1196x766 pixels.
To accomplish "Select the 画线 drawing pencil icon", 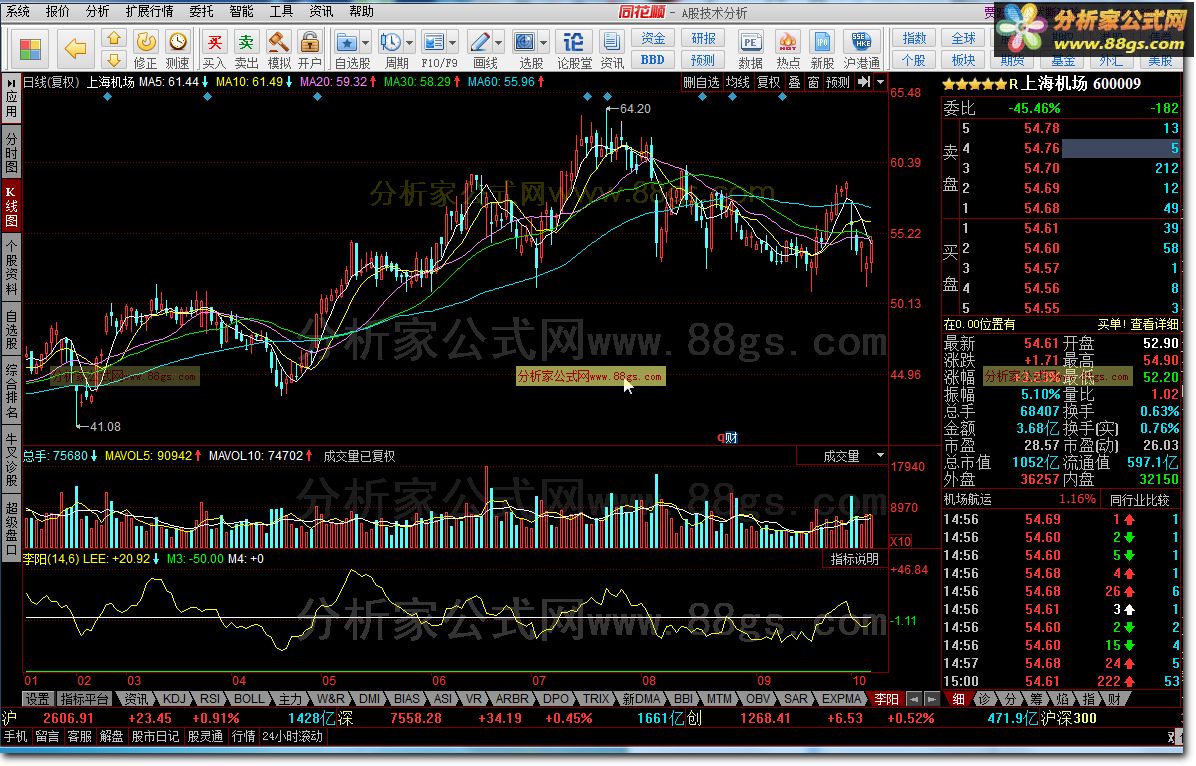I will coord(480,42).
